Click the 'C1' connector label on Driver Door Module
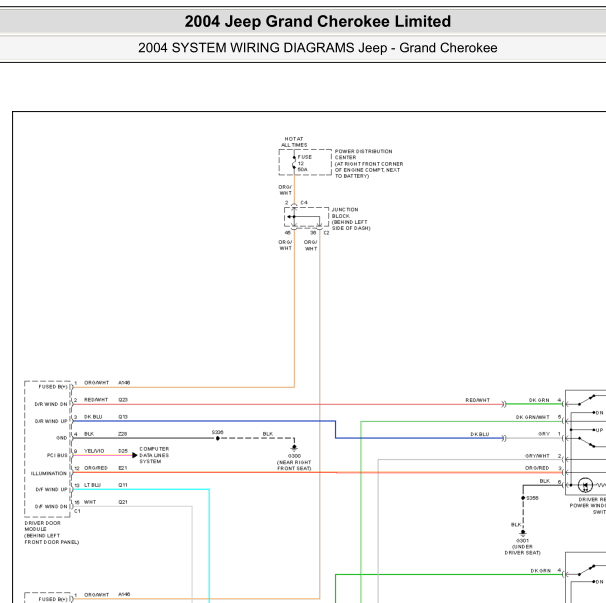Viewport: 606px width, 603px height. (x=77, y=511)
